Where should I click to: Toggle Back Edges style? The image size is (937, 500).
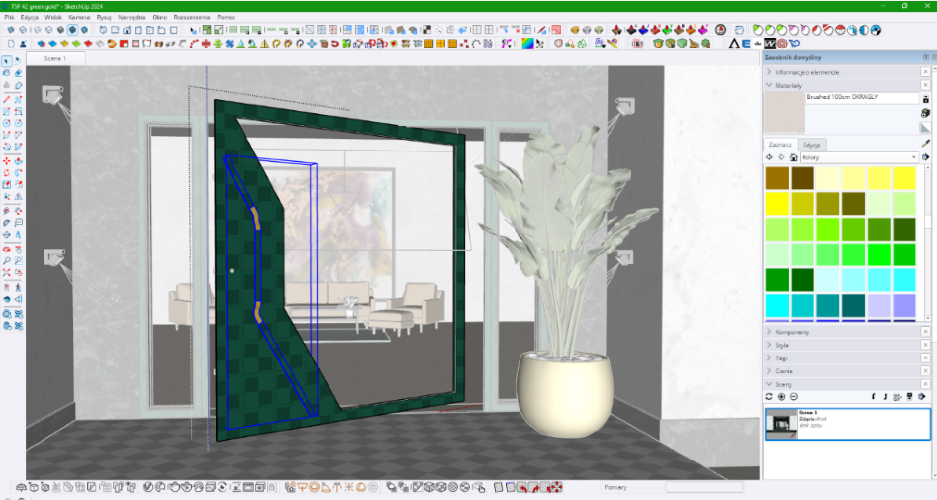23,30
